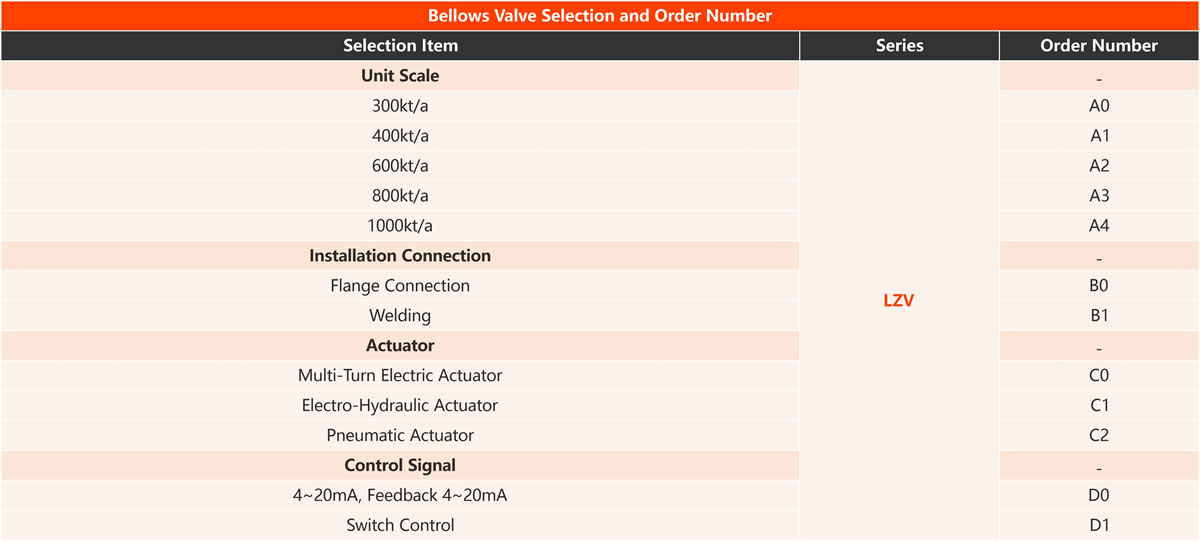Choose the Welding connection item
This screenshot has width=1200, height=541.
[x=400, y=316]
